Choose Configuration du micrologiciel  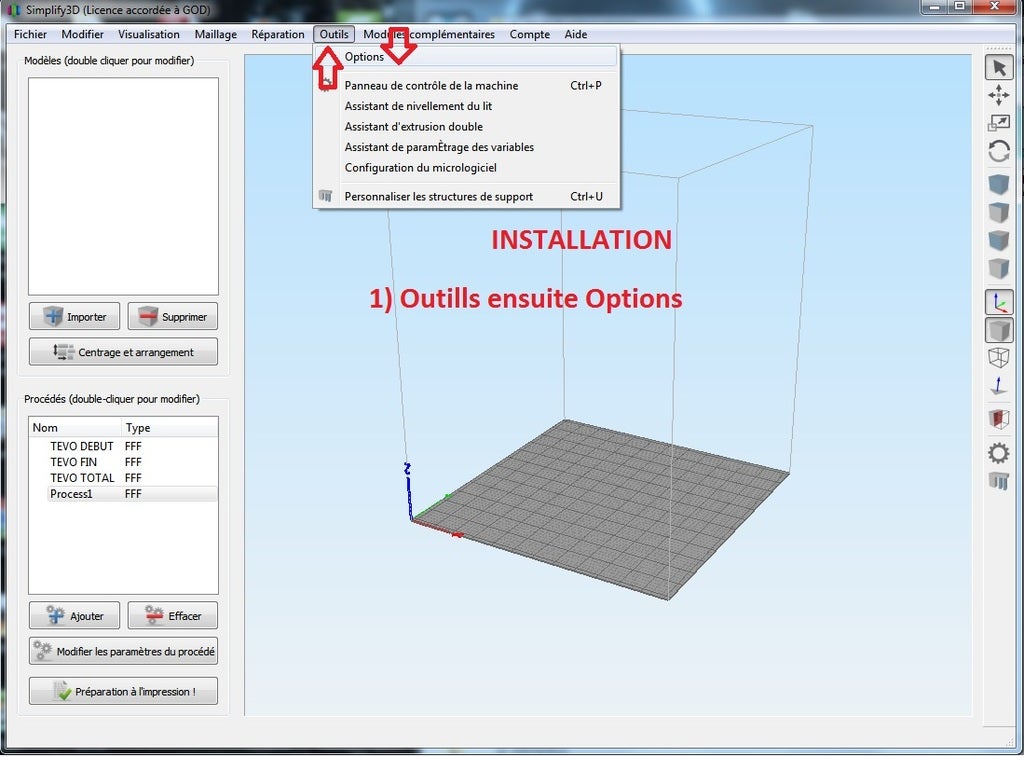point(466,168)
